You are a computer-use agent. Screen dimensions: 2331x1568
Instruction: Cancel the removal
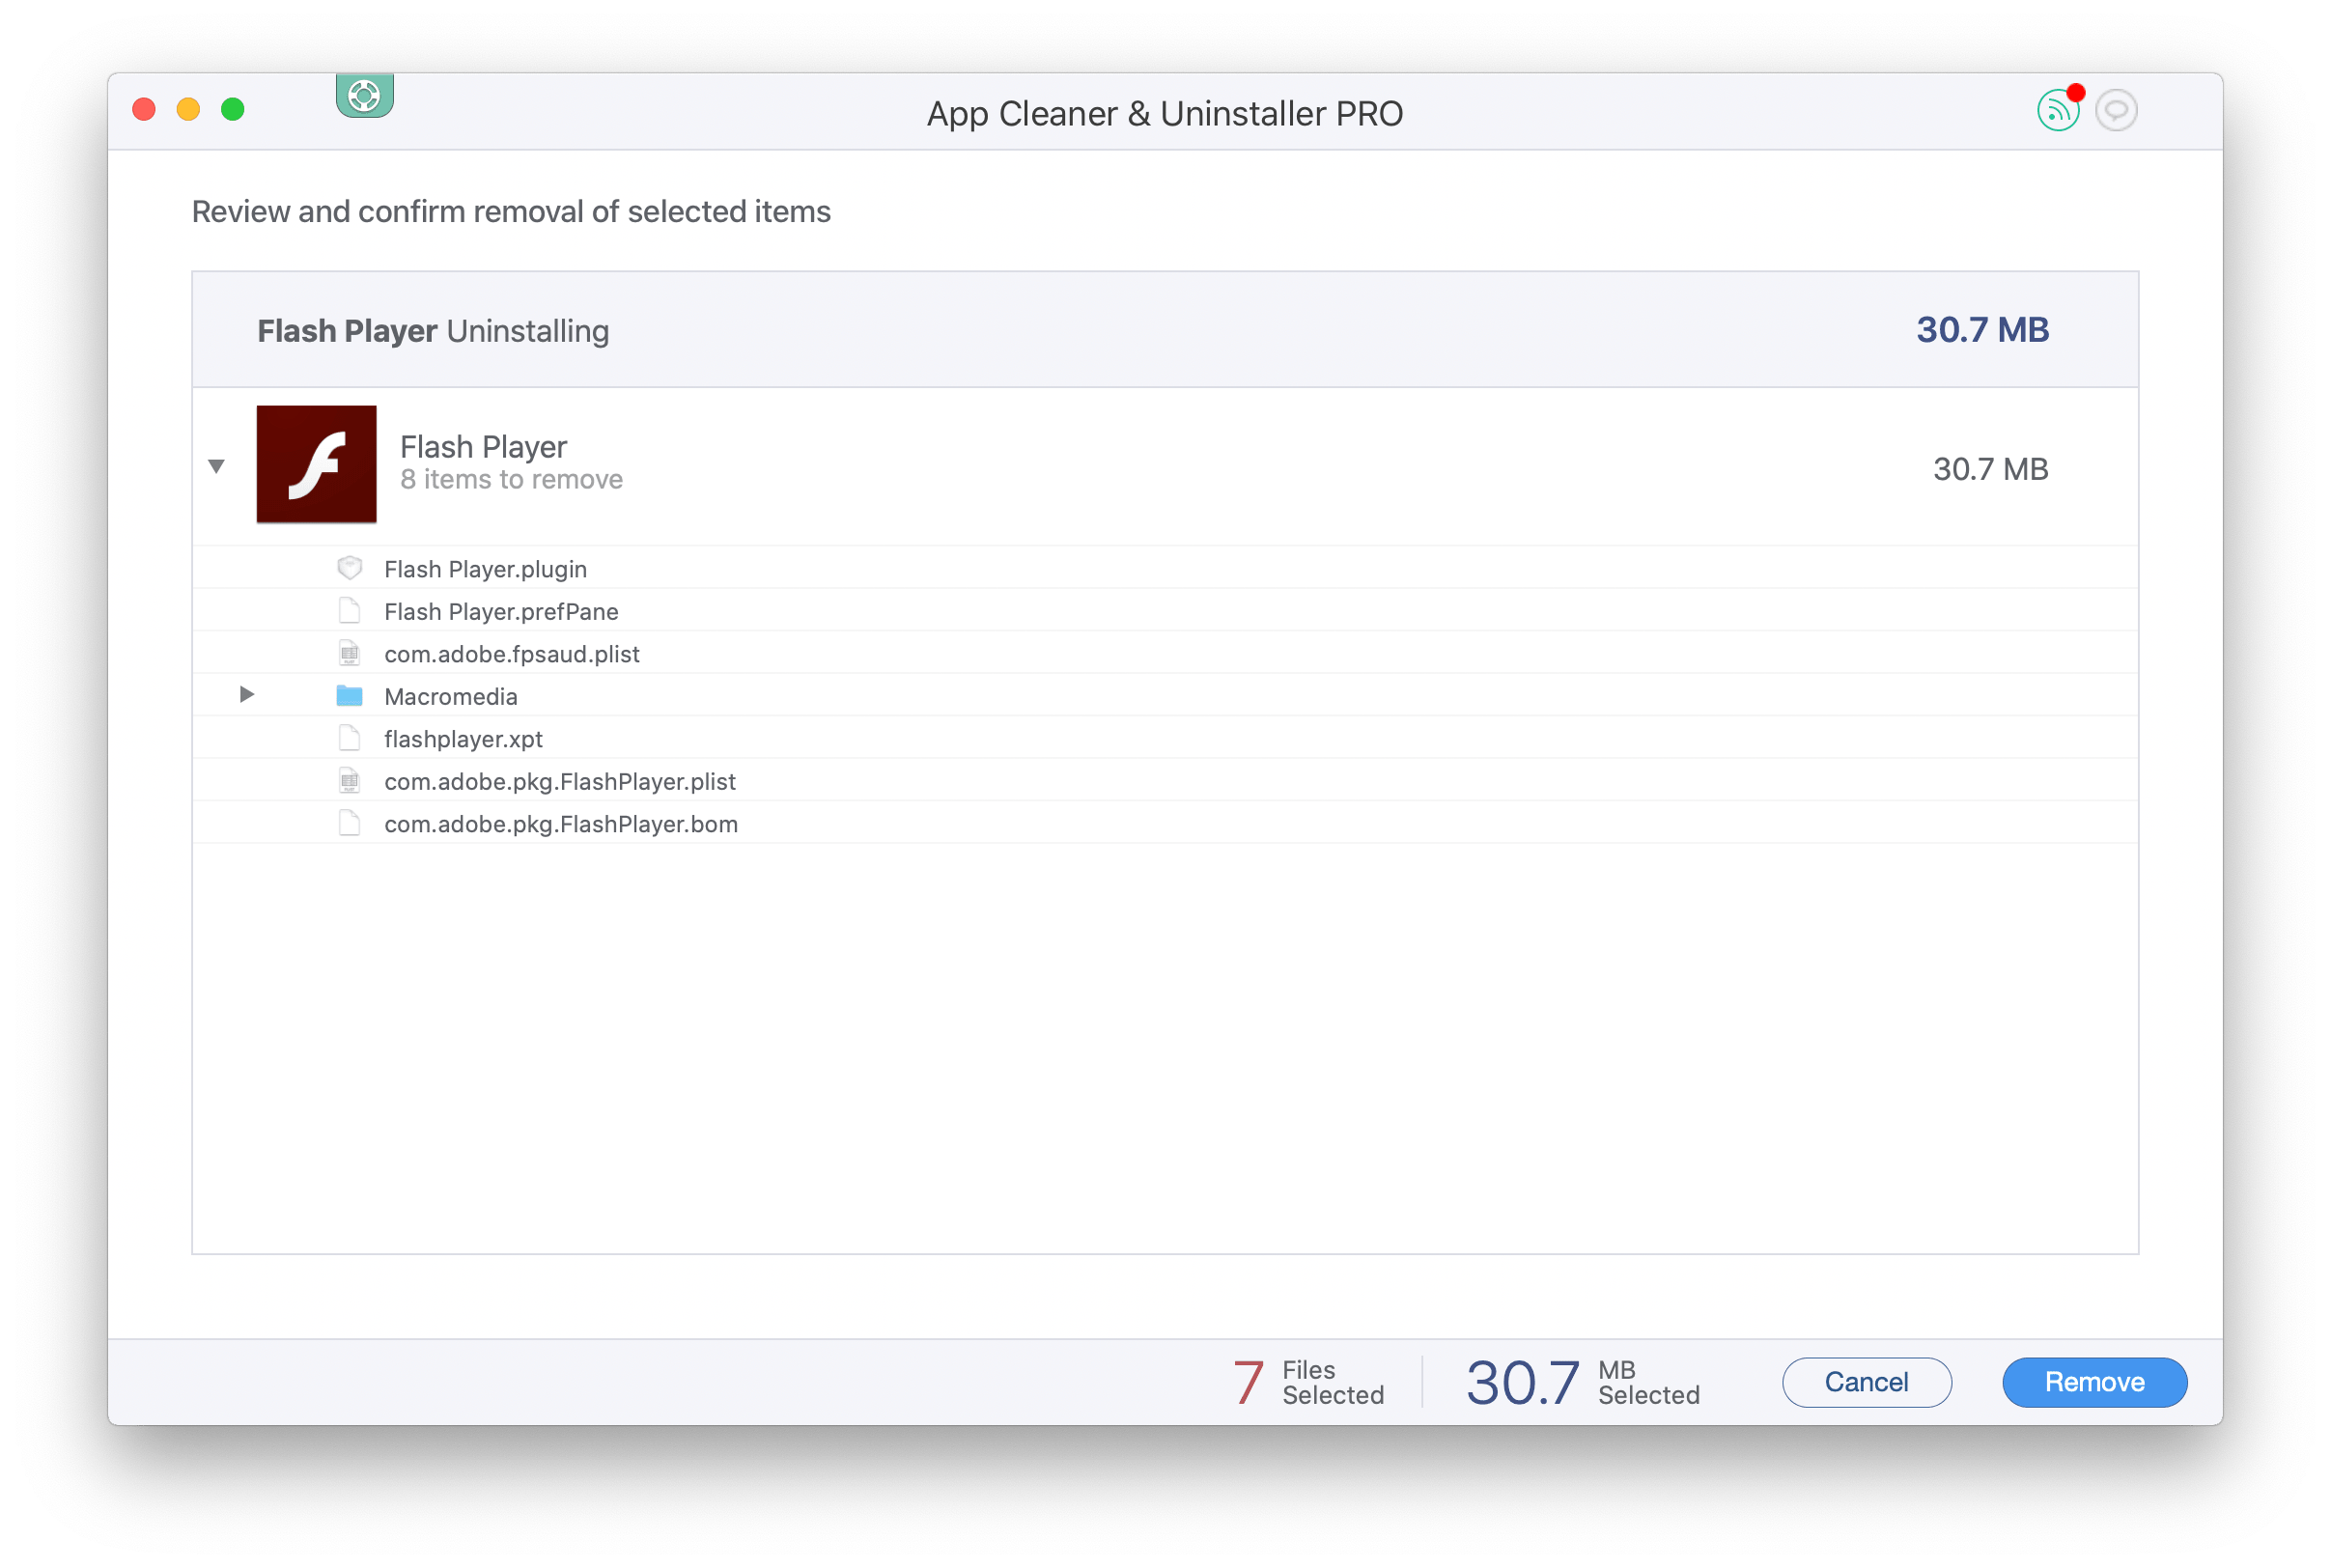[x=1866, y=1382]
